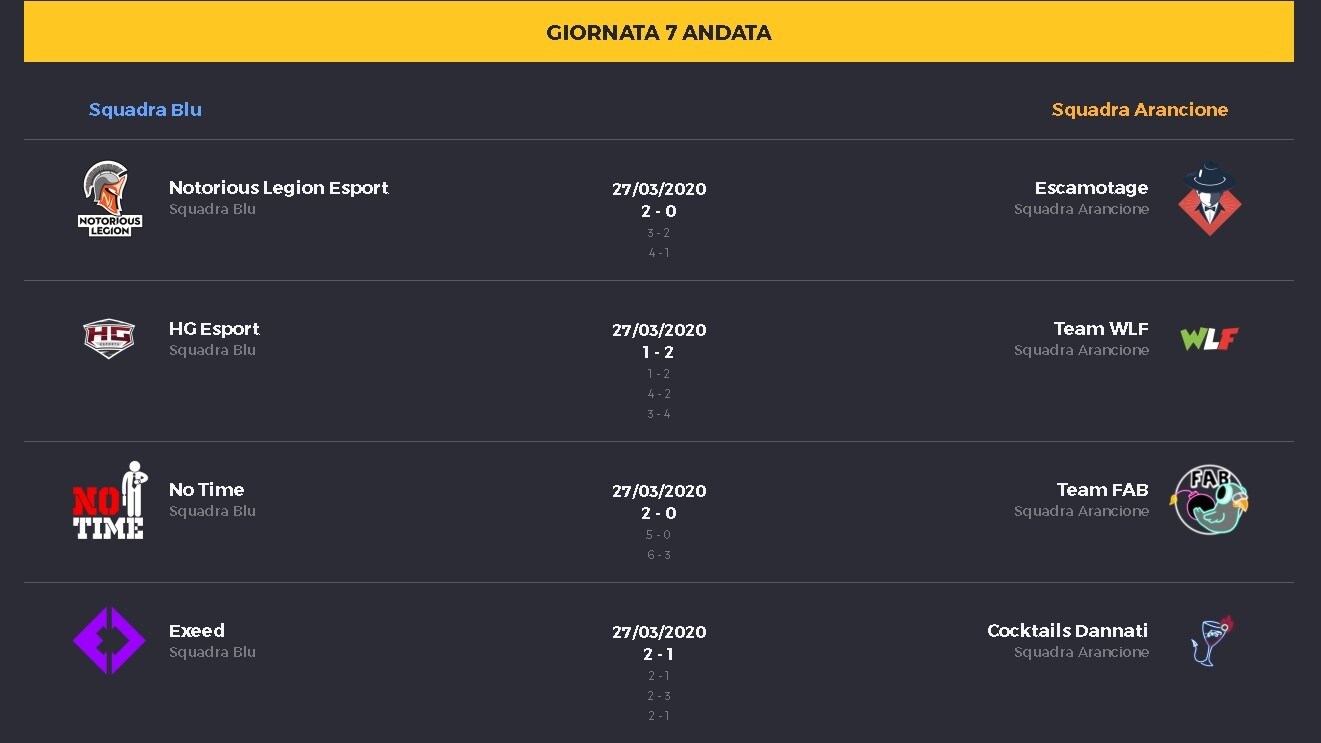Image resolution: width=1321 pixels, height=743 pixels.
Task: Open the purple Exeed logo
Action: click(109, 641)
